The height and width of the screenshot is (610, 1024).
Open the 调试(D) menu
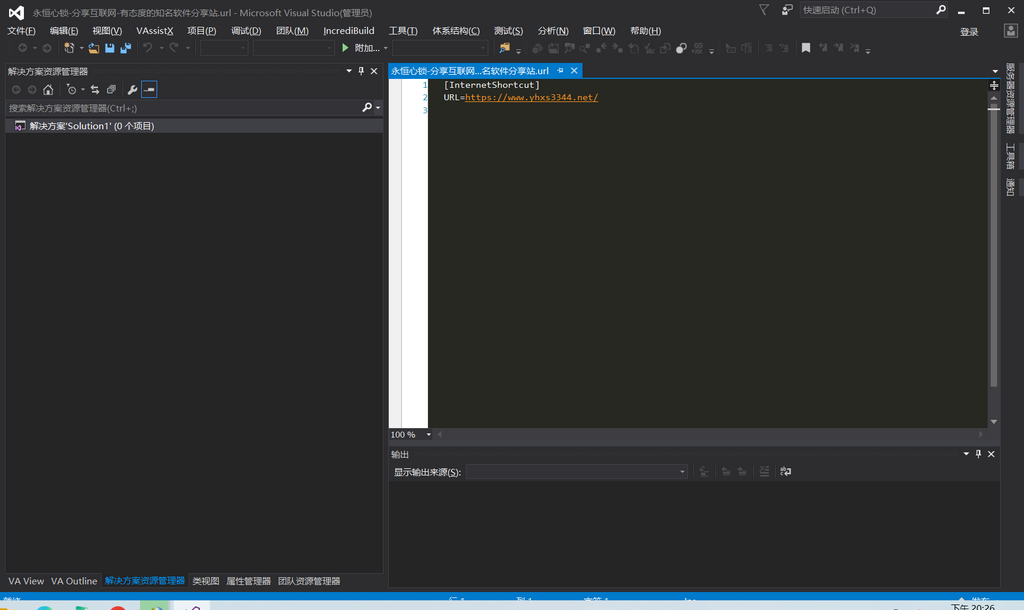[246, 31]
